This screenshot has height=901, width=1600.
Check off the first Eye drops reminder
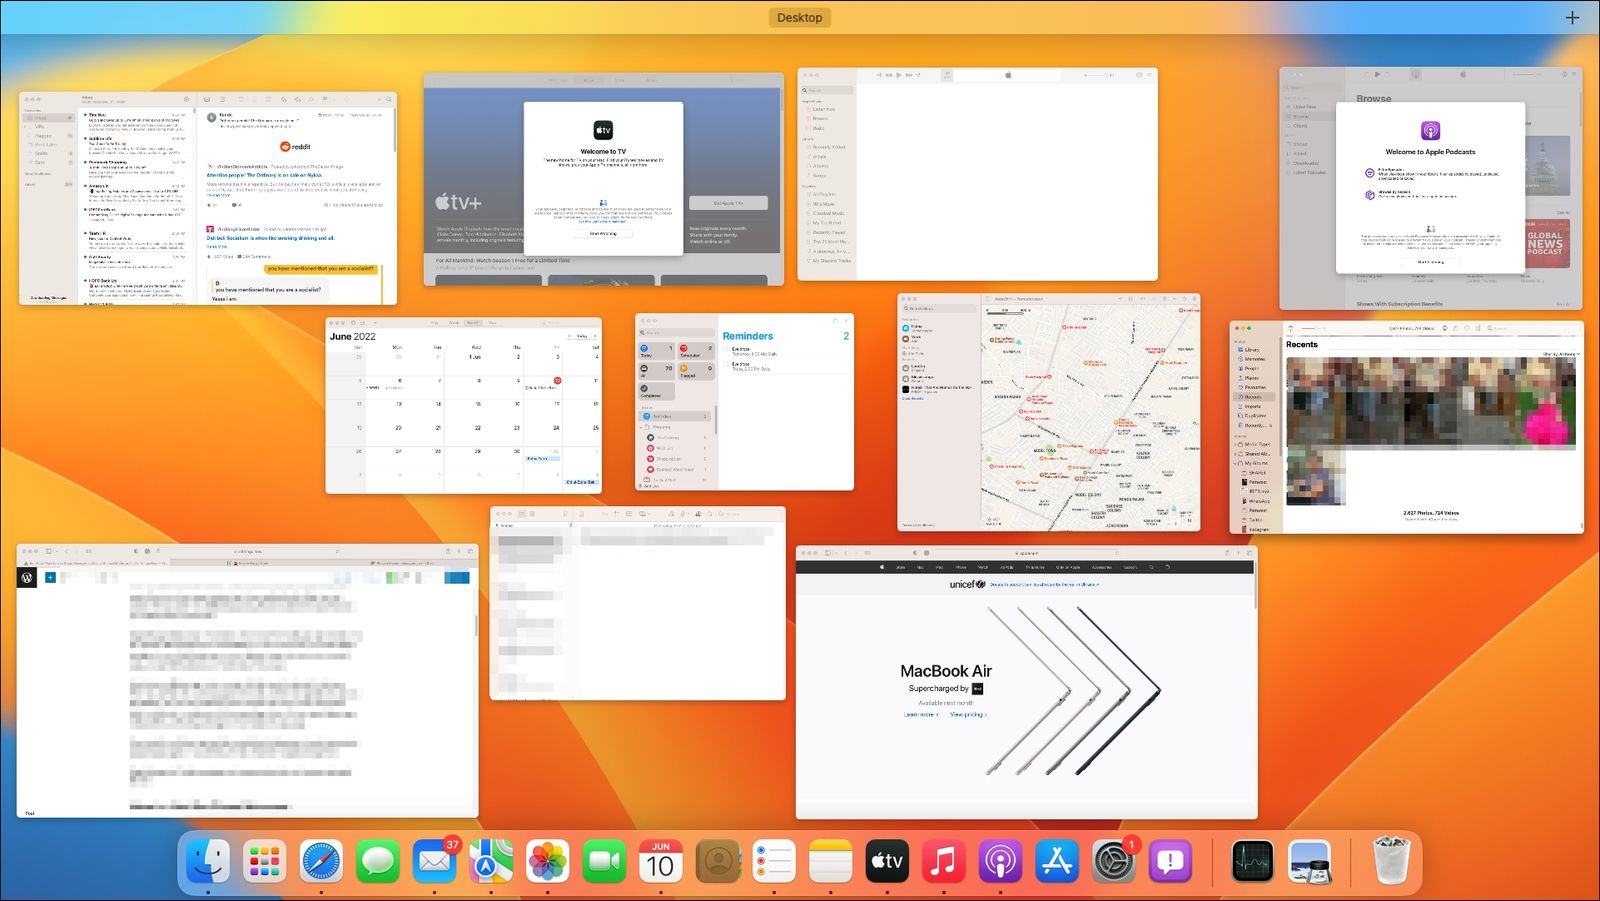tap(726, 349)
